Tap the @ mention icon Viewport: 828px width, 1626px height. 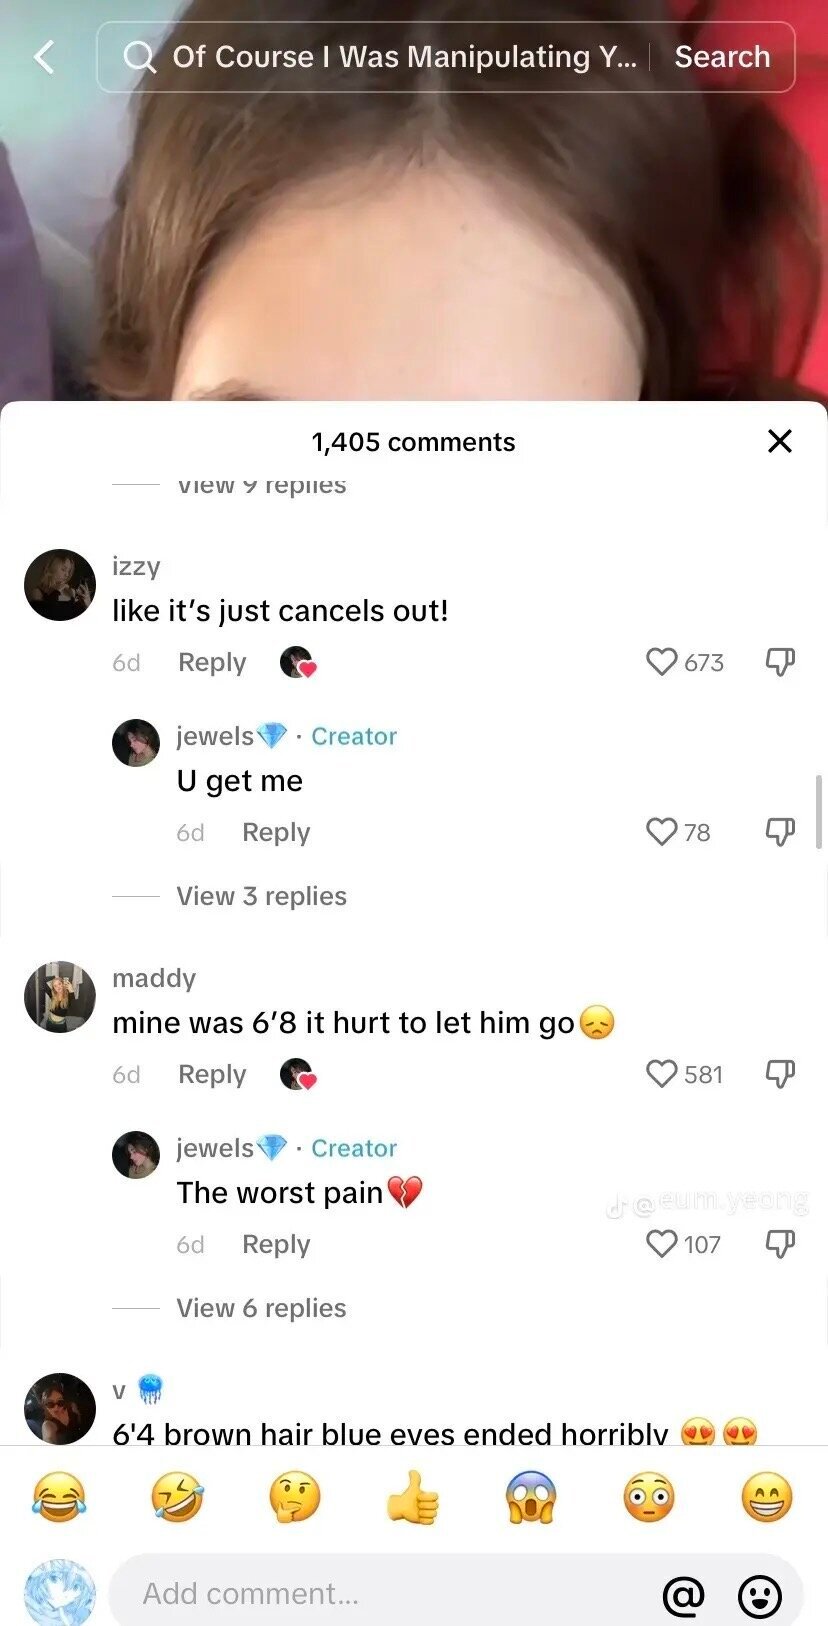684,1596
